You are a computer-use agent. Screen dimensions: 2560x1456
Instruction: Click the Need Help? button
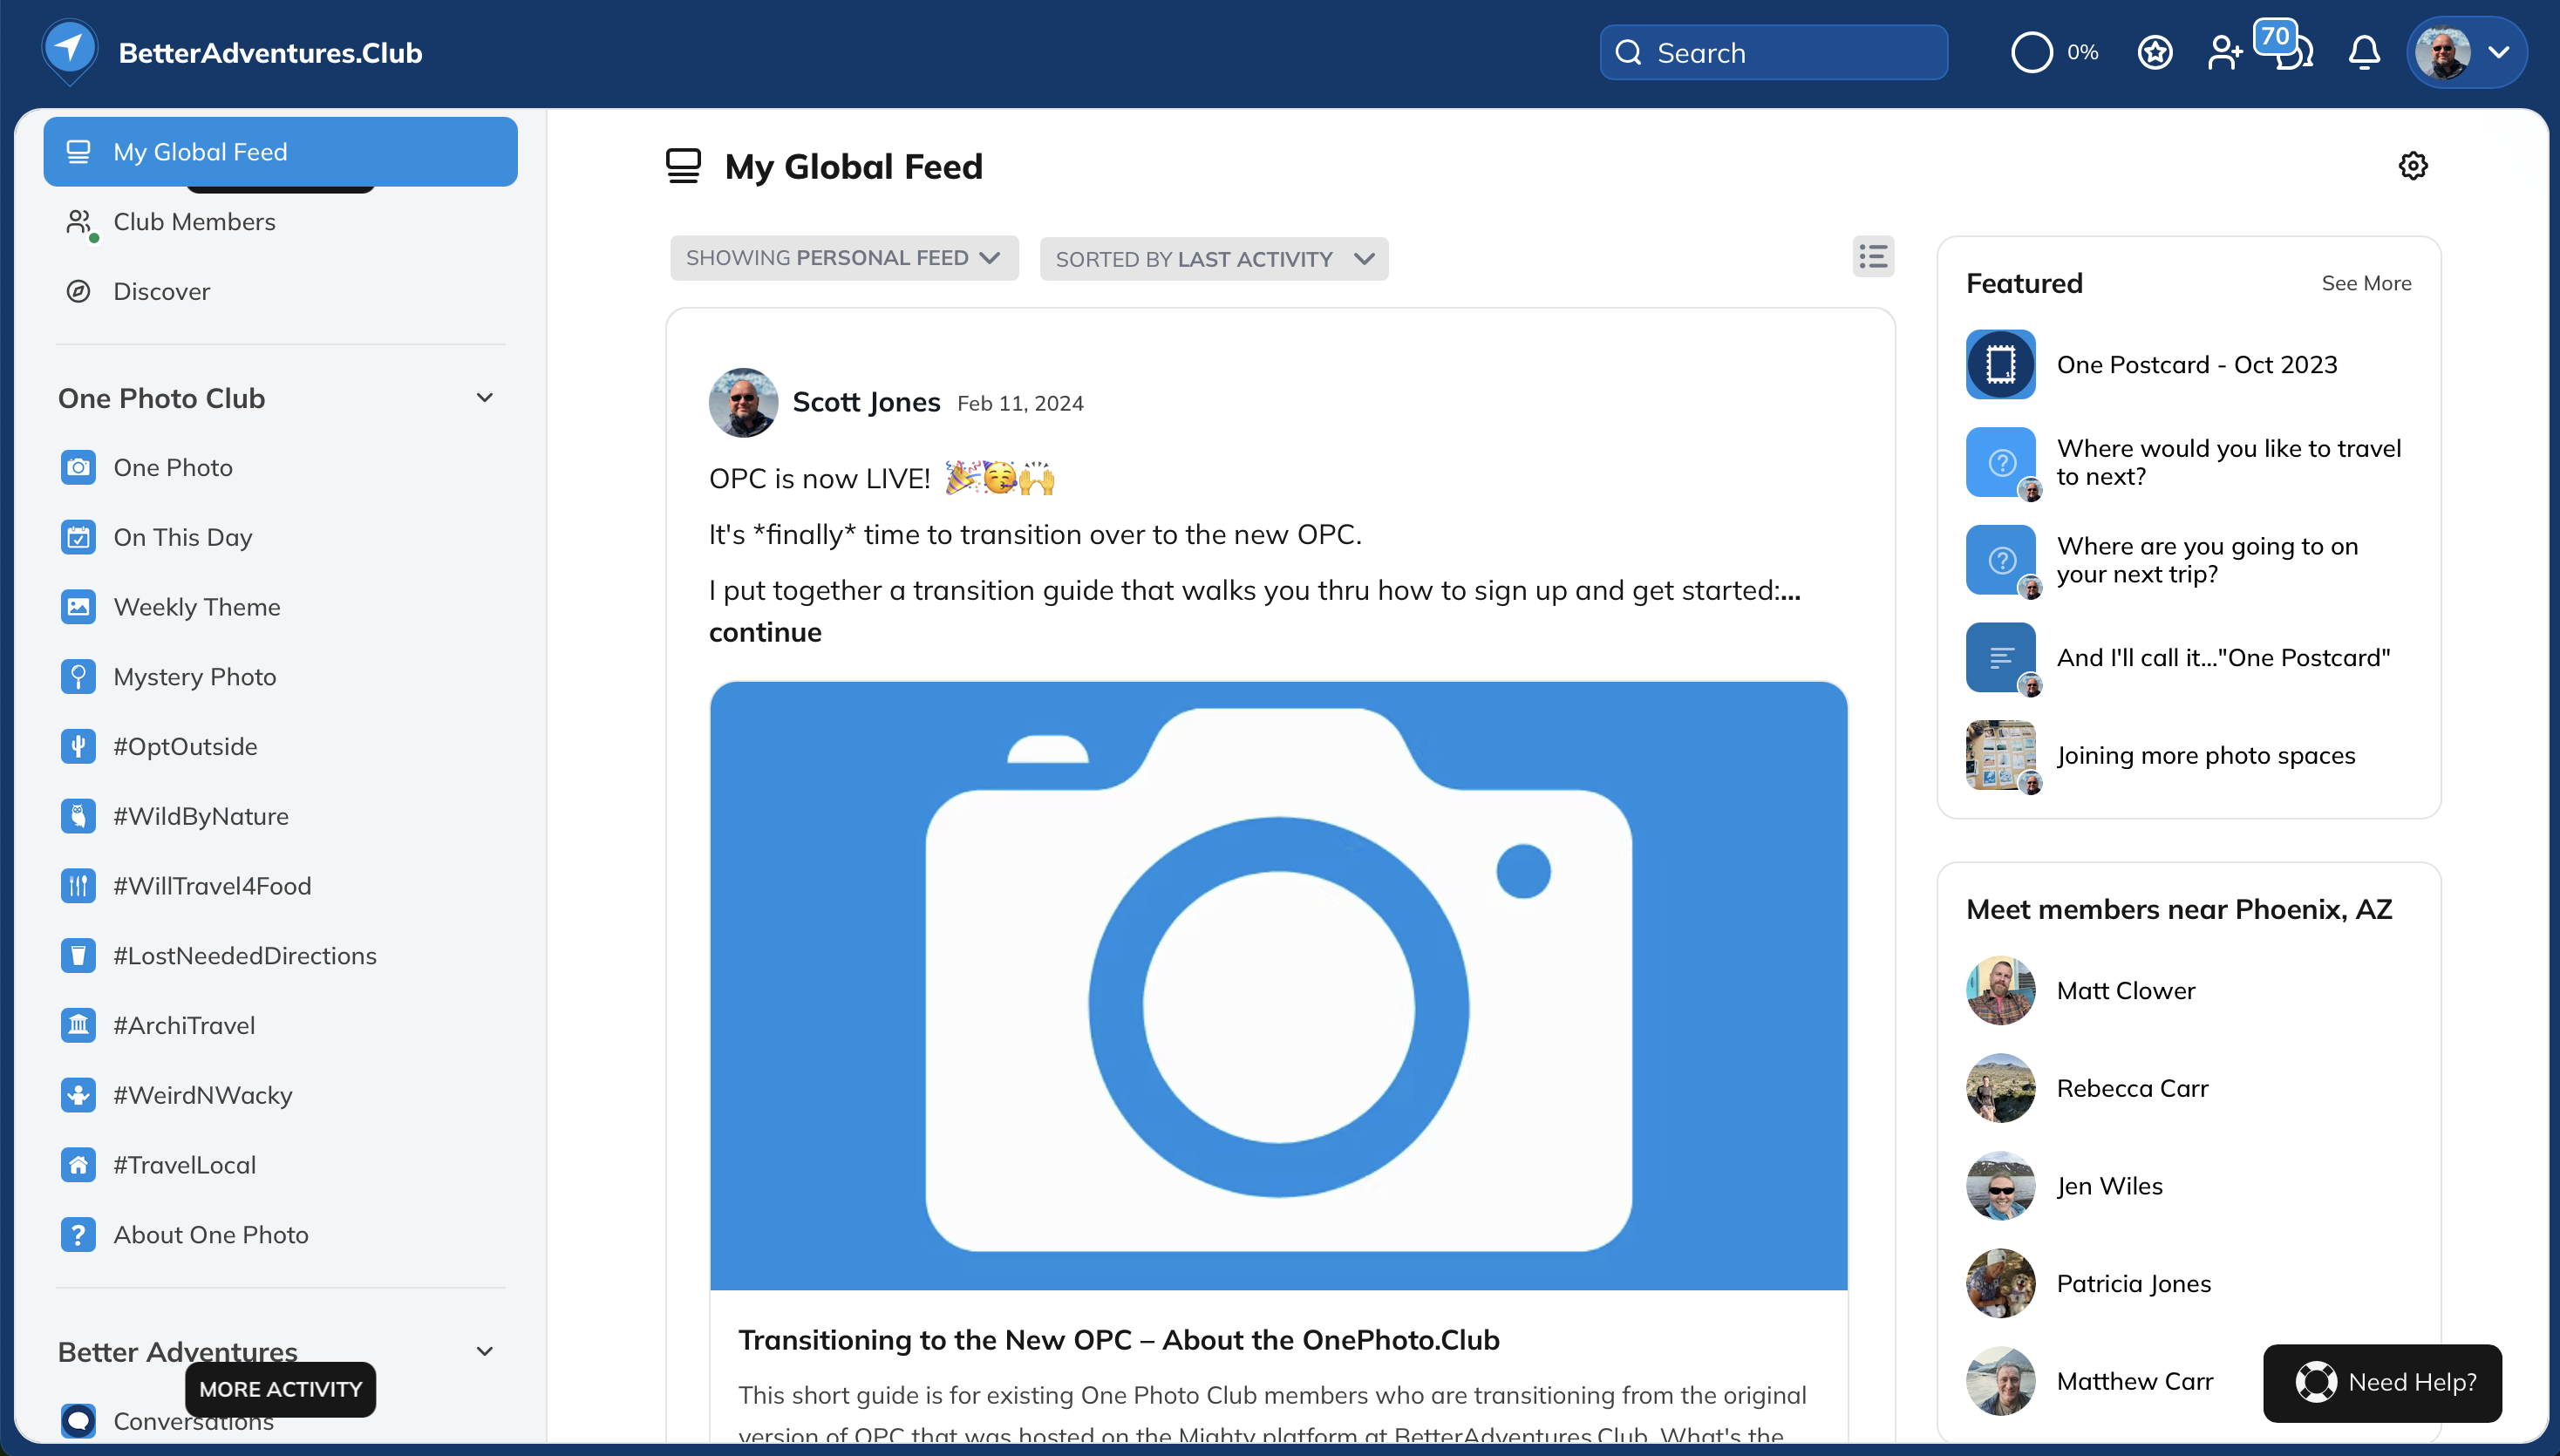2382,1382
